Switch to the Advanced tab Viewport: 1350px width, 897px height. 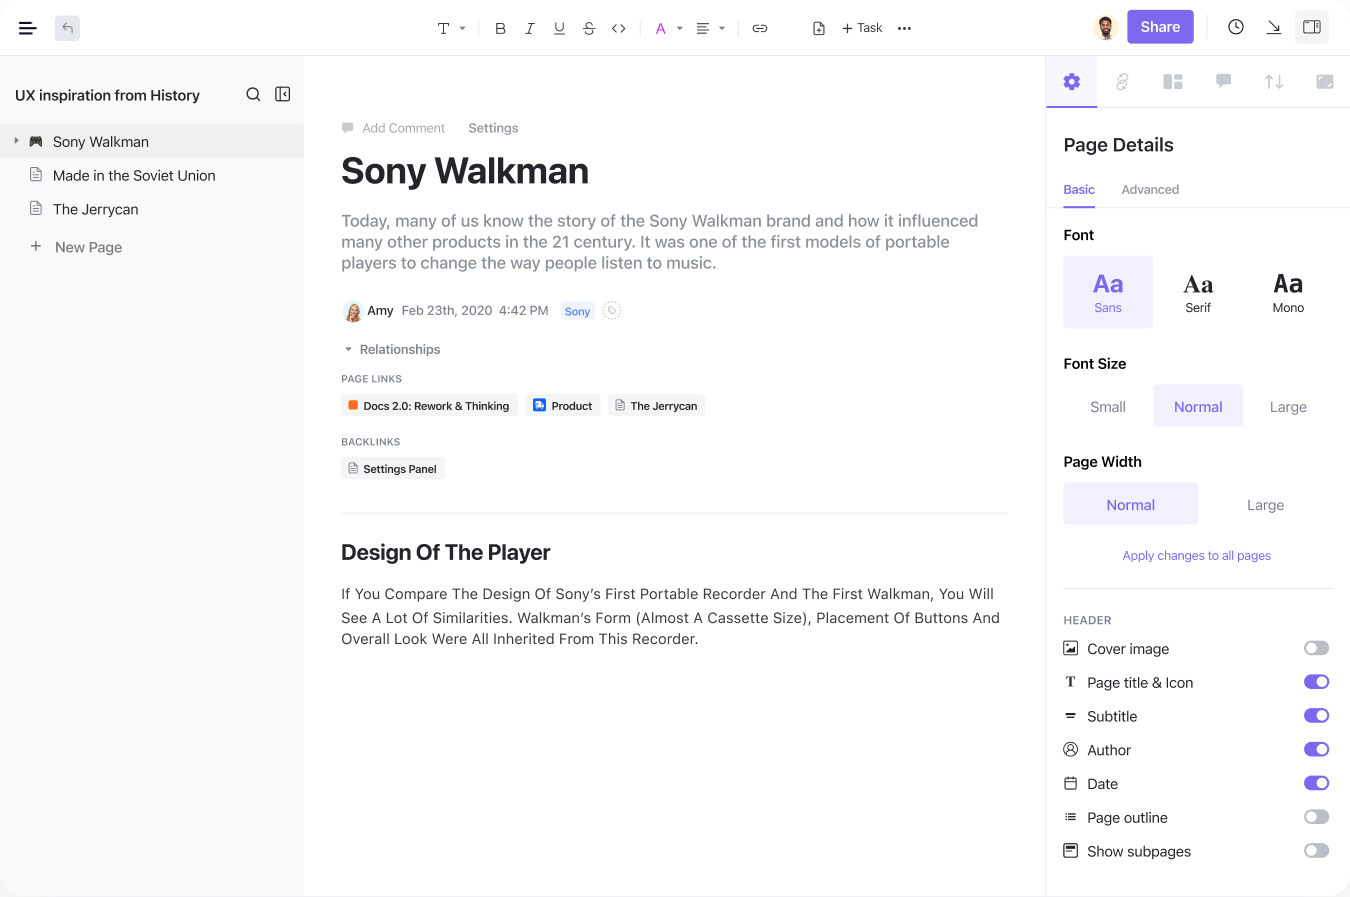click(1150, 189)
